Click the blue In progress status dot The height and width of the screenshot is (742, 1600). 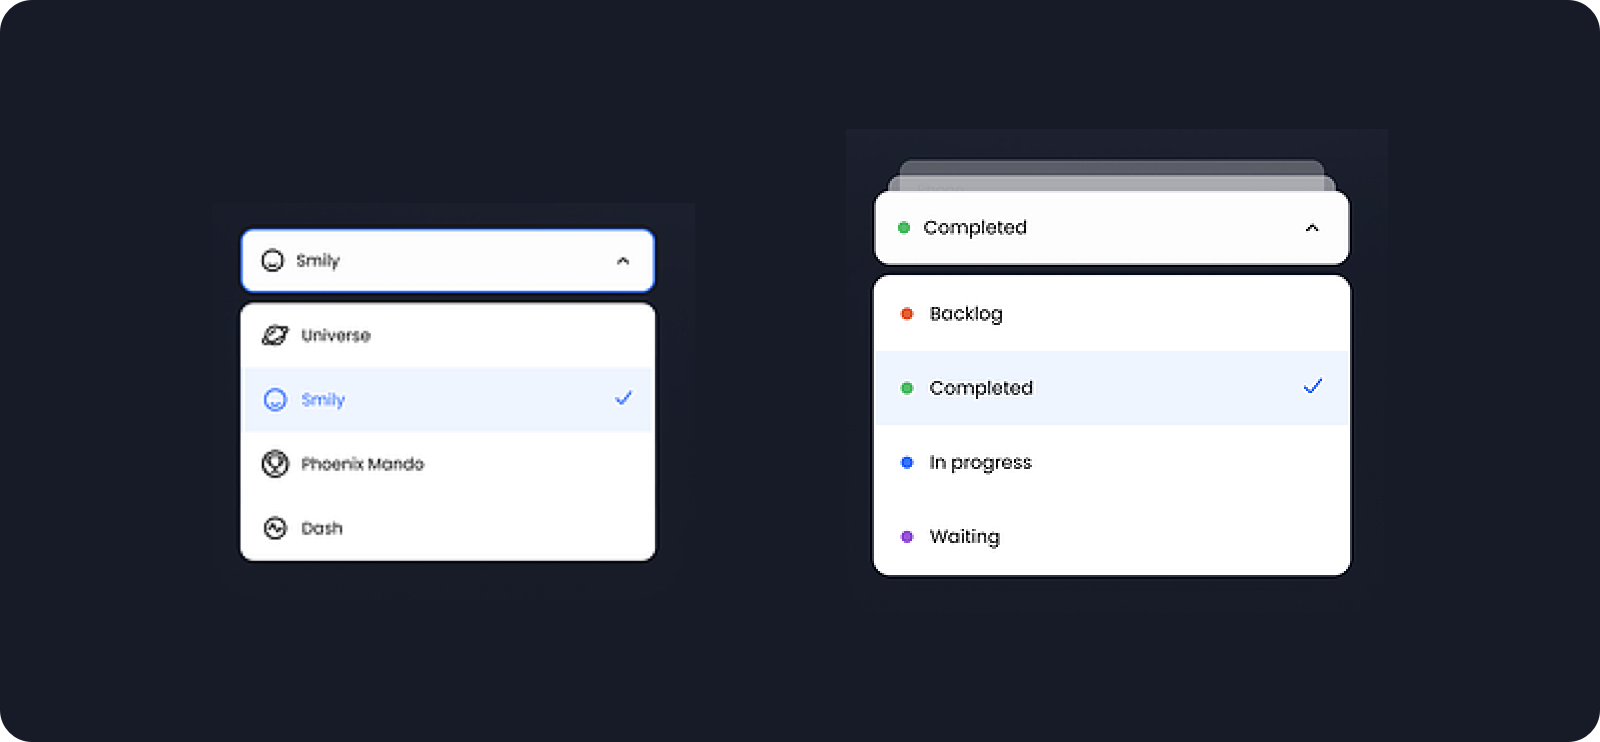(907, 462)
